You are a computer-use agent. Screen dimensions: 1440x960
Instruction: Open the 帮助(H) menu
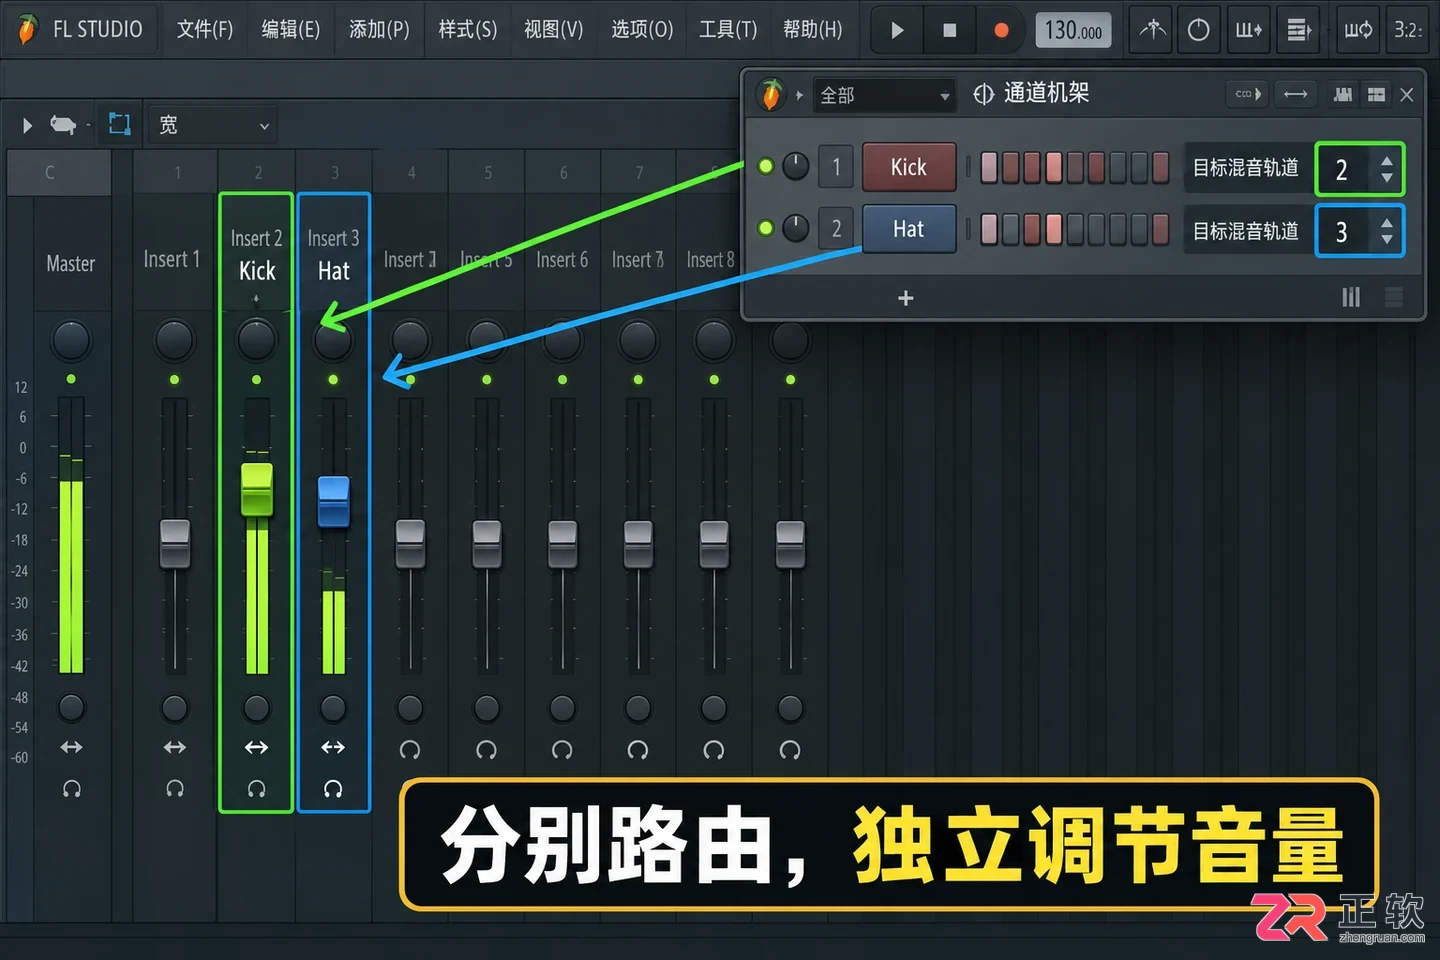pyautogui.click(x=813, y=30)
